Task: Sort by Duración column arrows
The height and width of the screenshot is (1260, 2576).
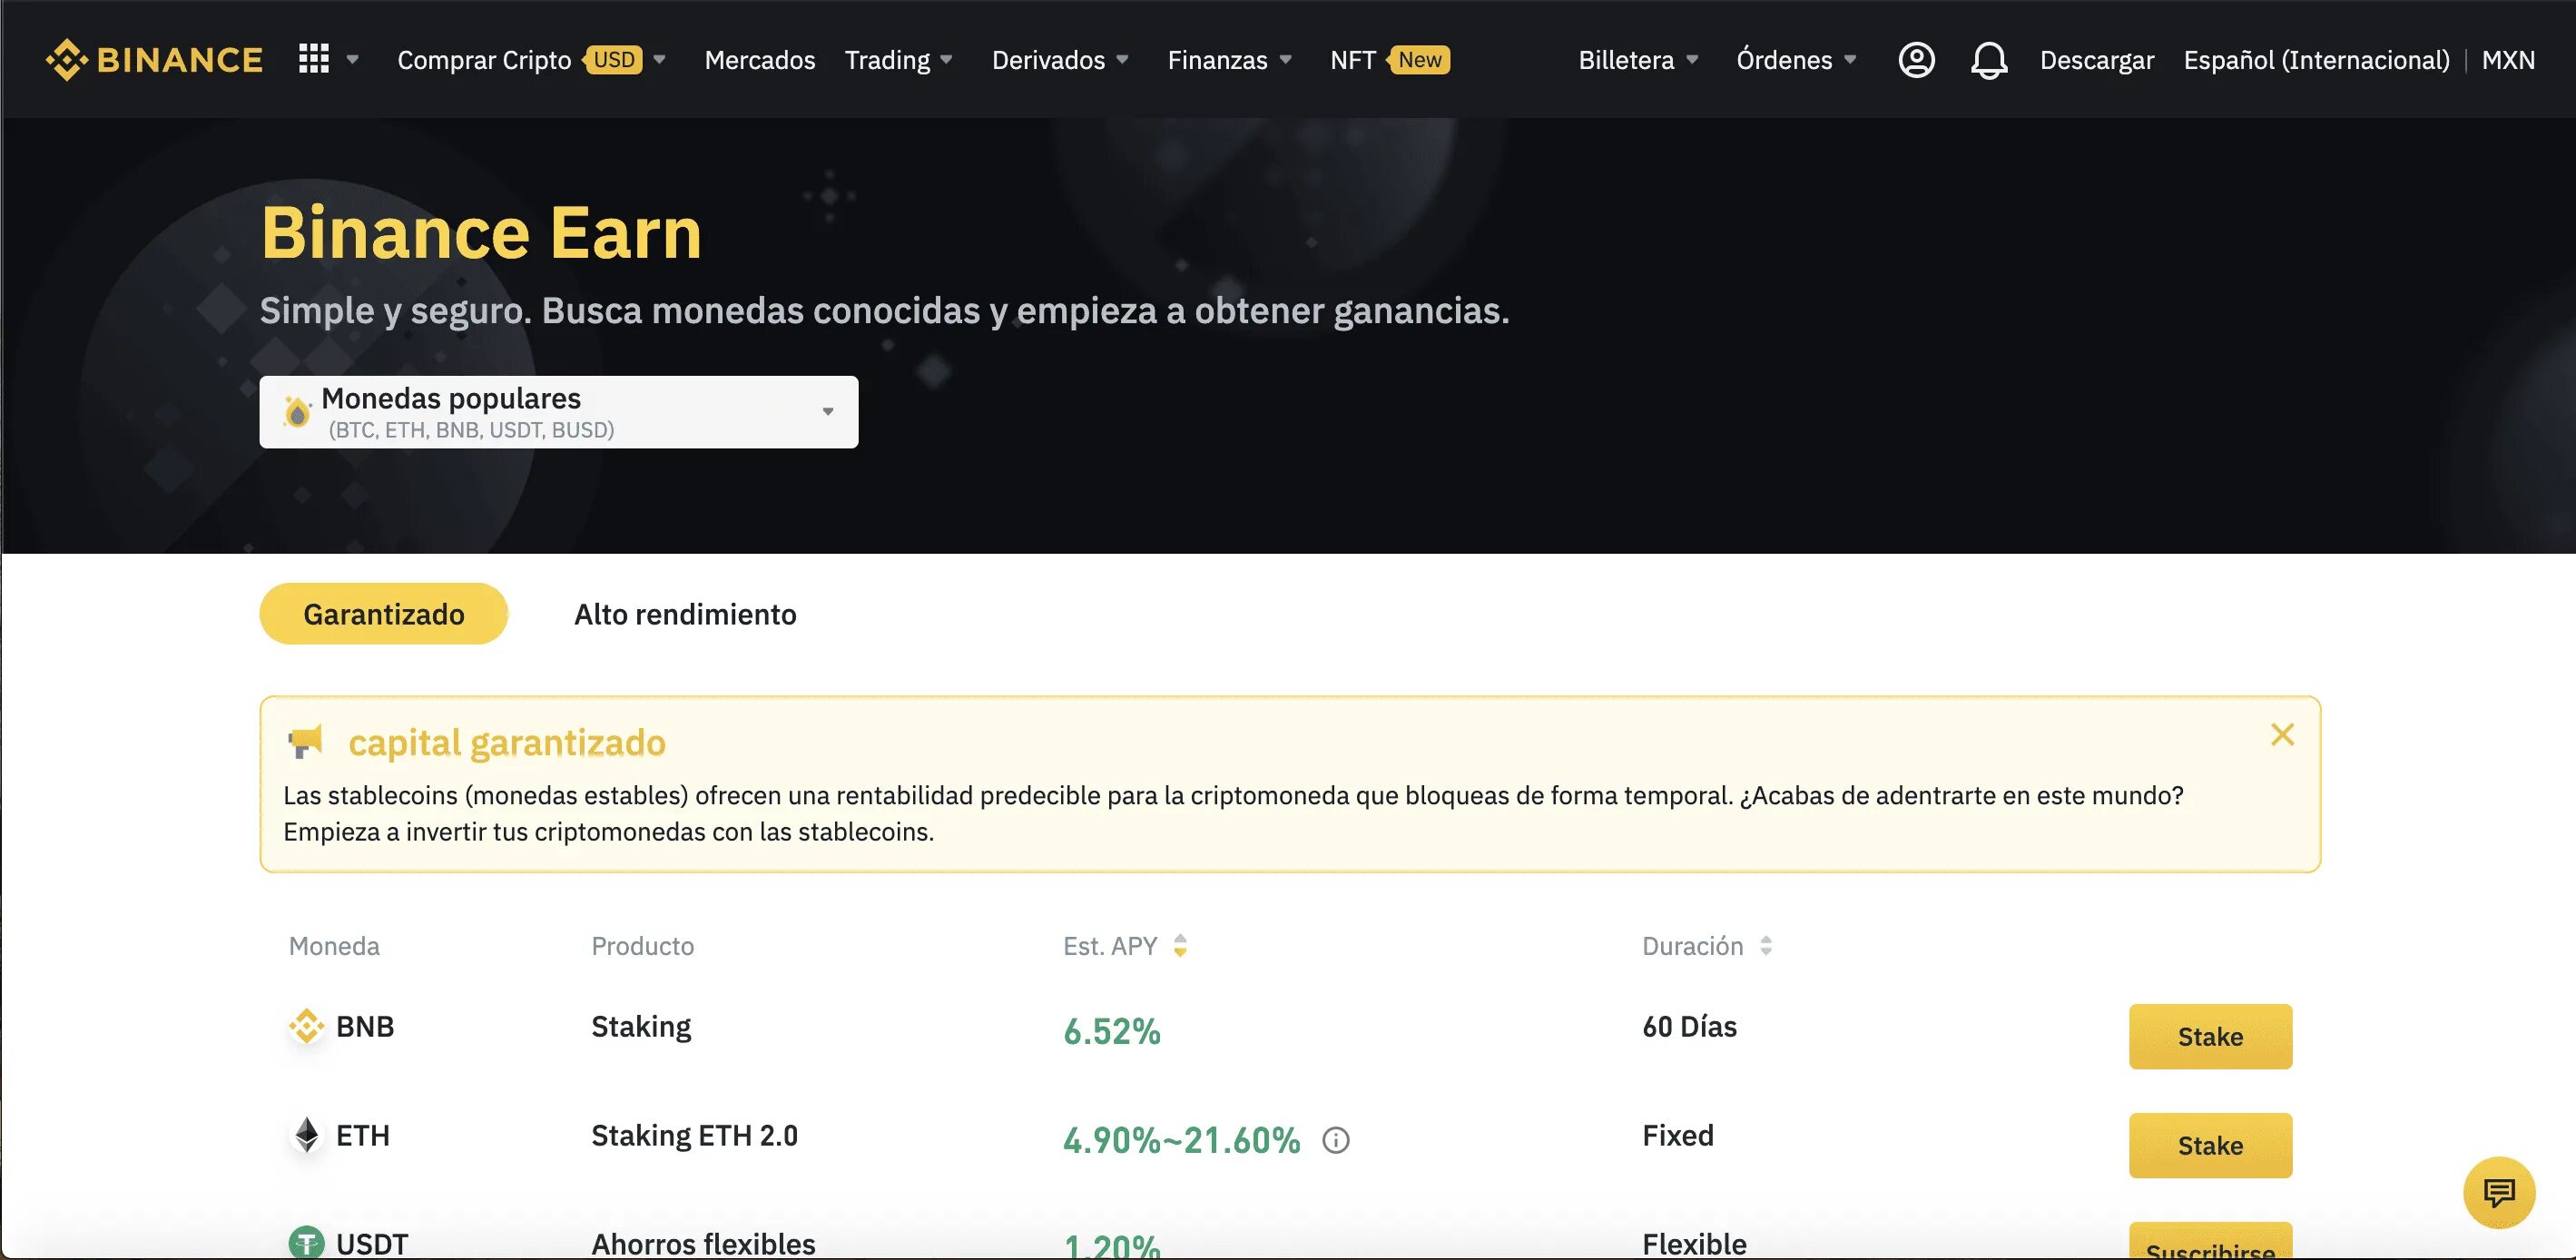Action: (x=1766, y=946)
